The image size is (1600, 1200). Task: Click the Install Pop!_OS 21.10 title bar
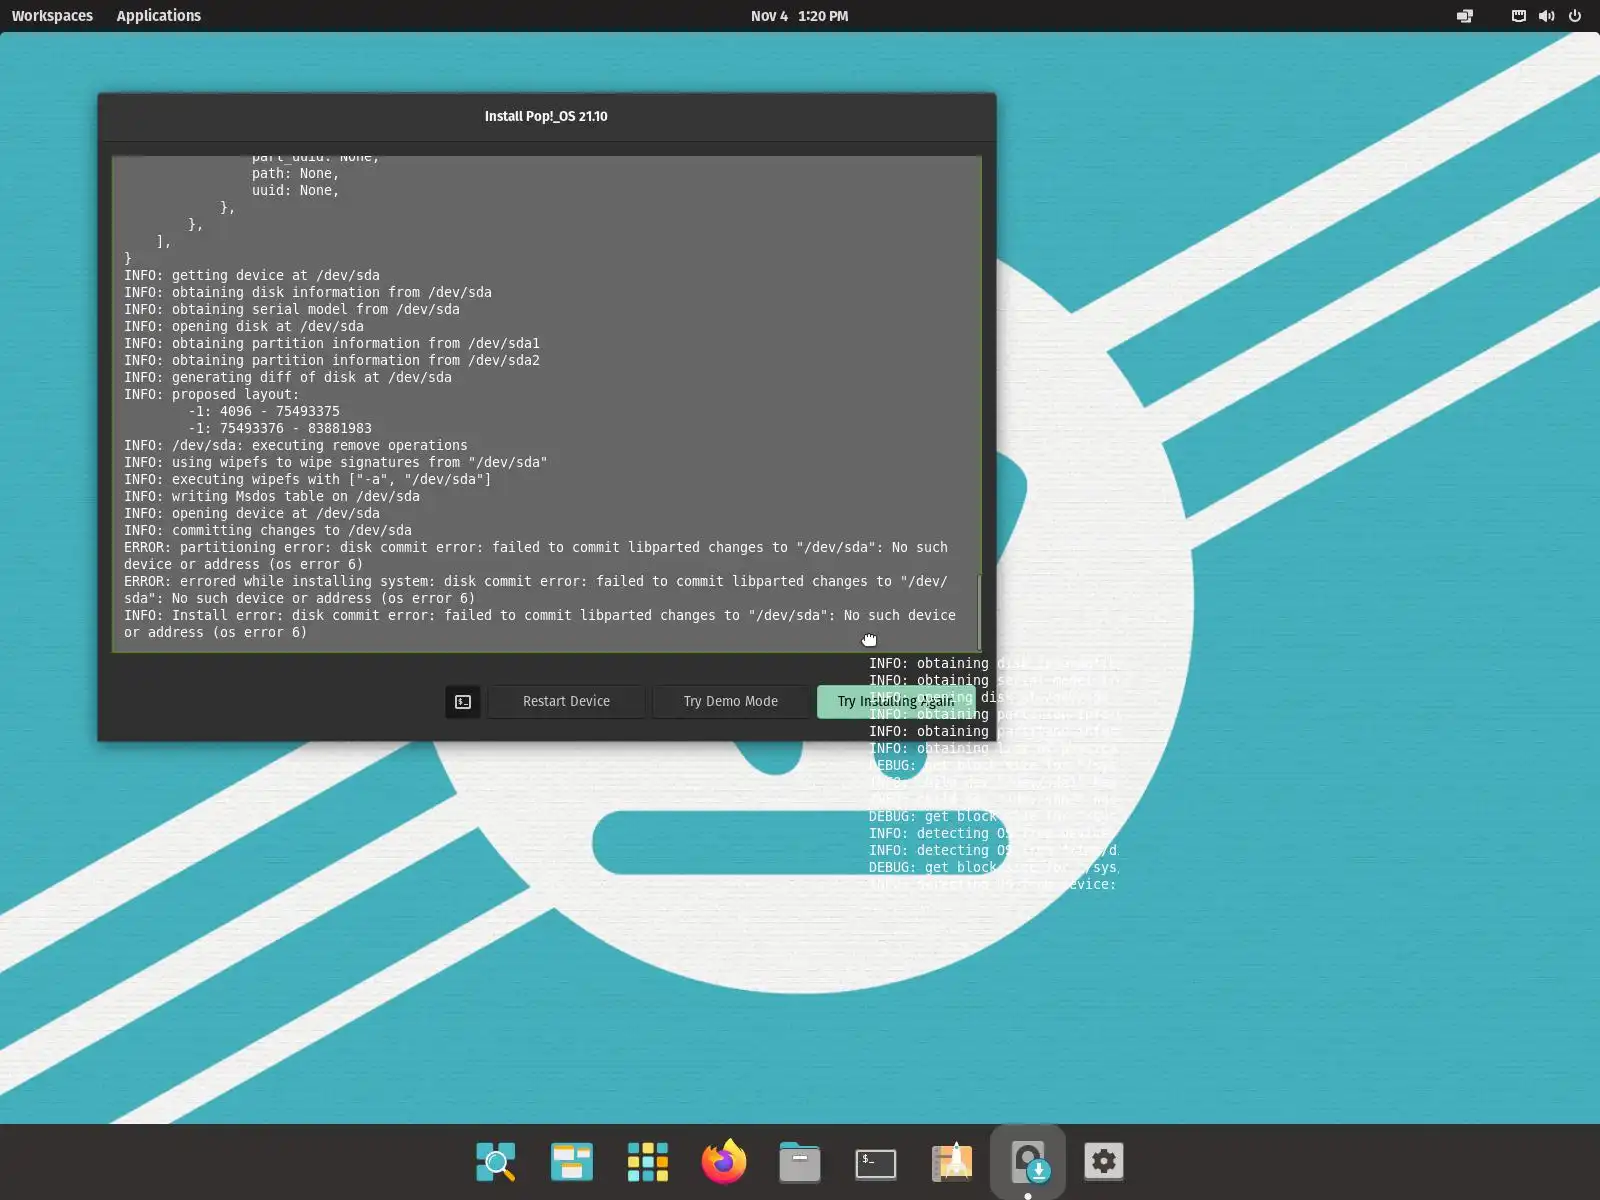(546, 116)
